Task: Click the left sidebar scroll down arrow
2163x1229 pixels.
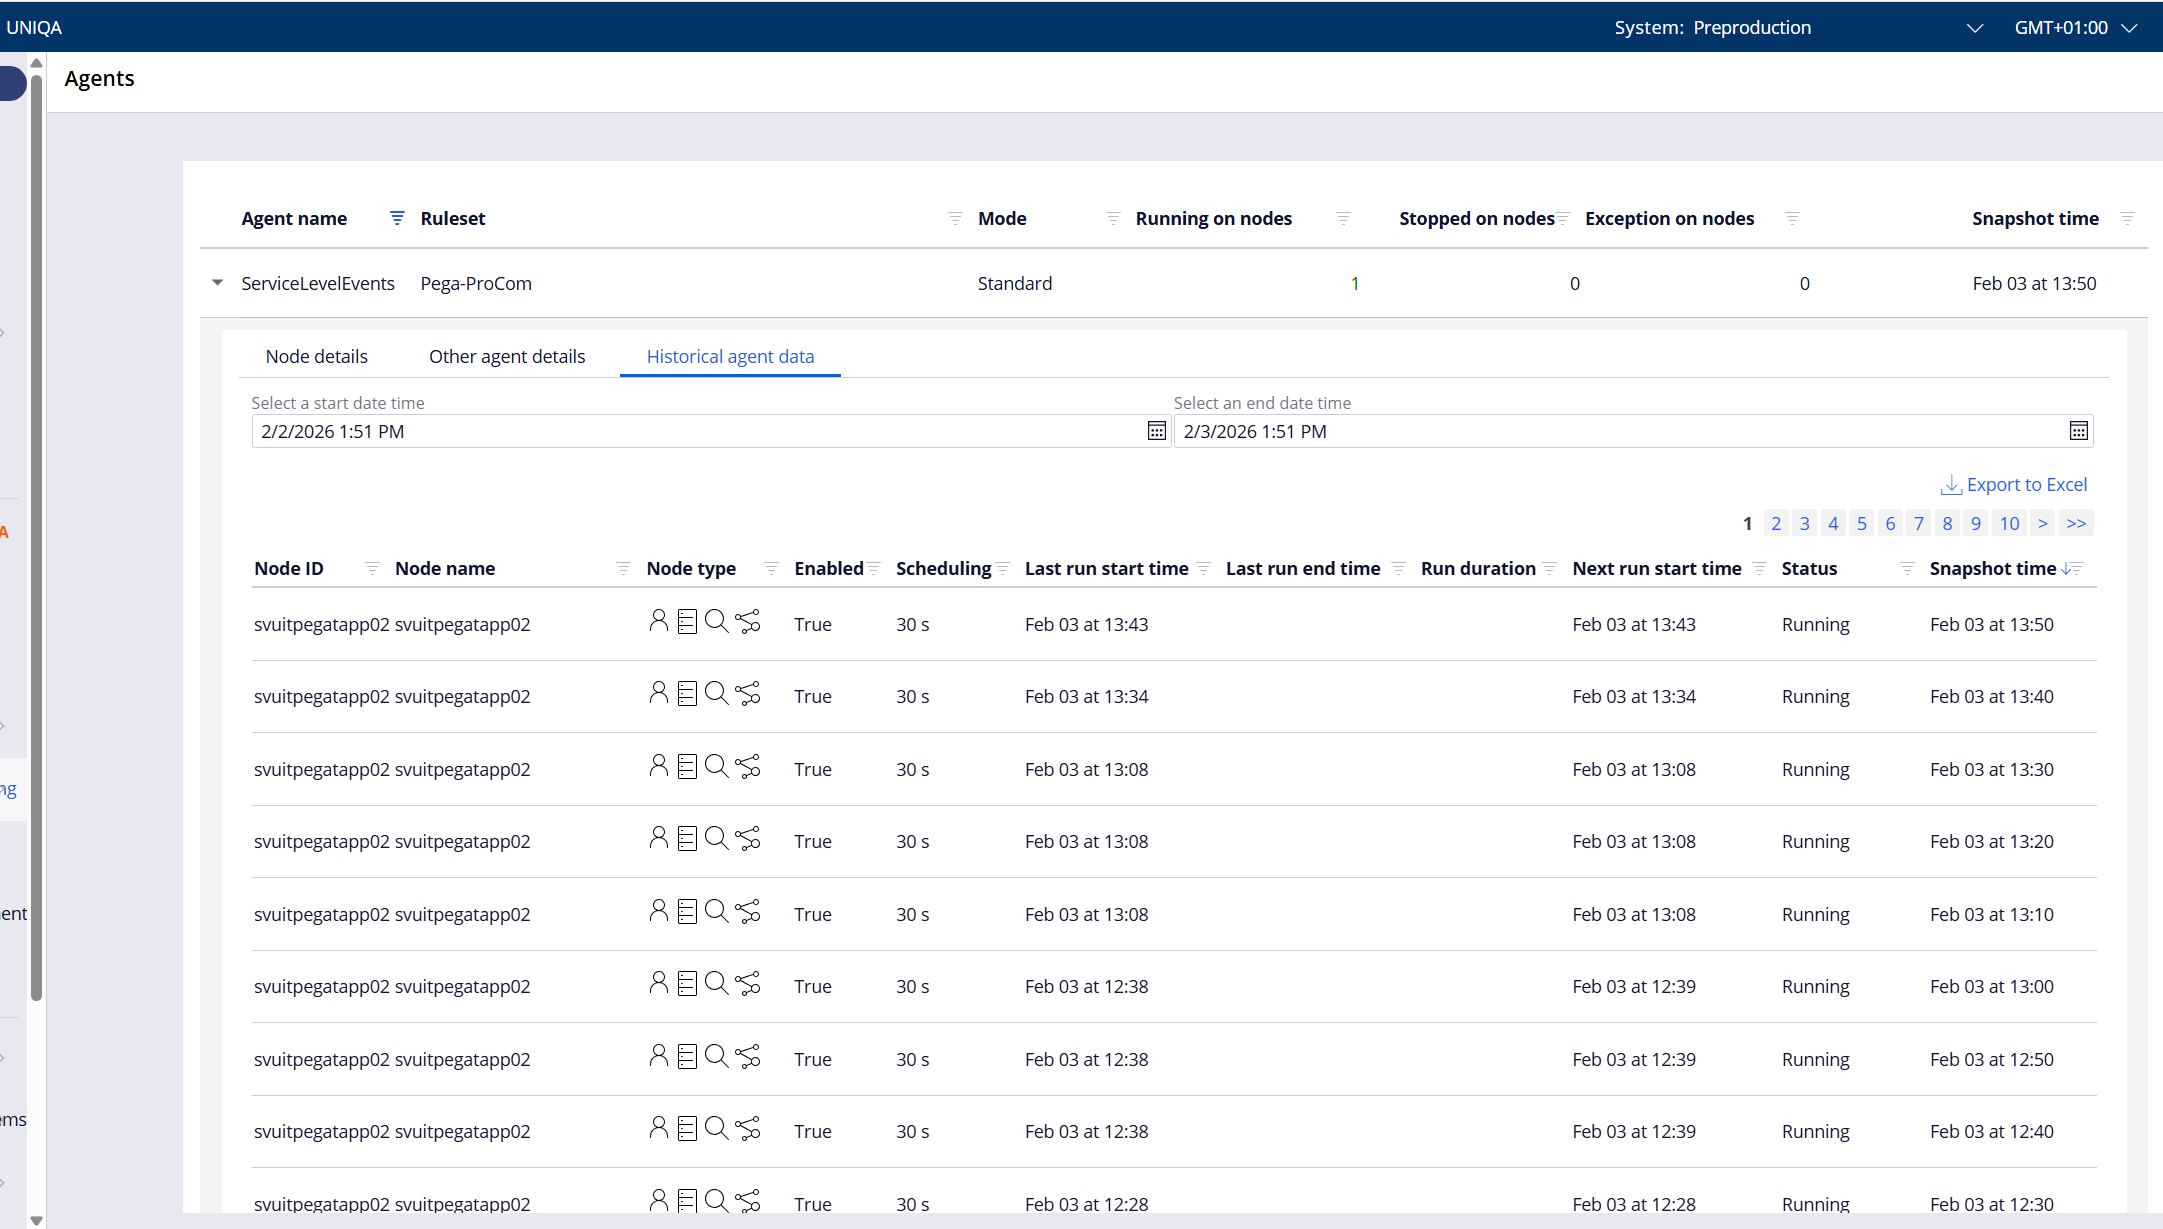Action: [x=36, y=1219]
